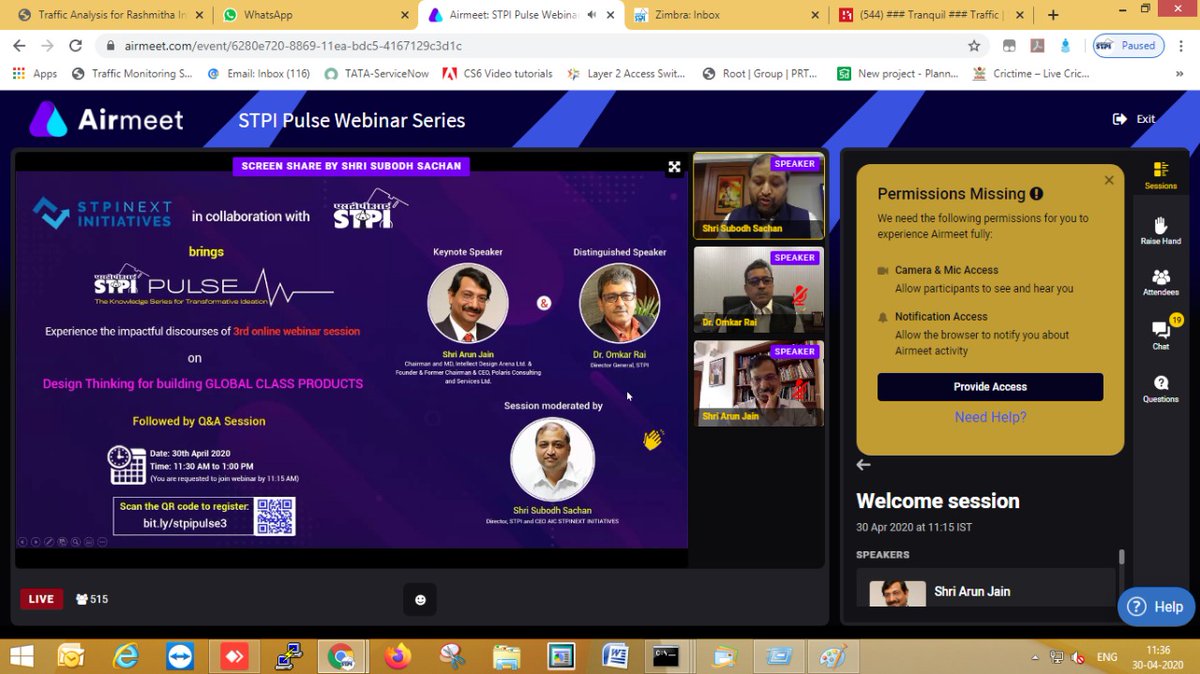Viewport: 1200px width, 674px height.
Task: Open Internet Explorer from taskbar
Action: (126, 656)
